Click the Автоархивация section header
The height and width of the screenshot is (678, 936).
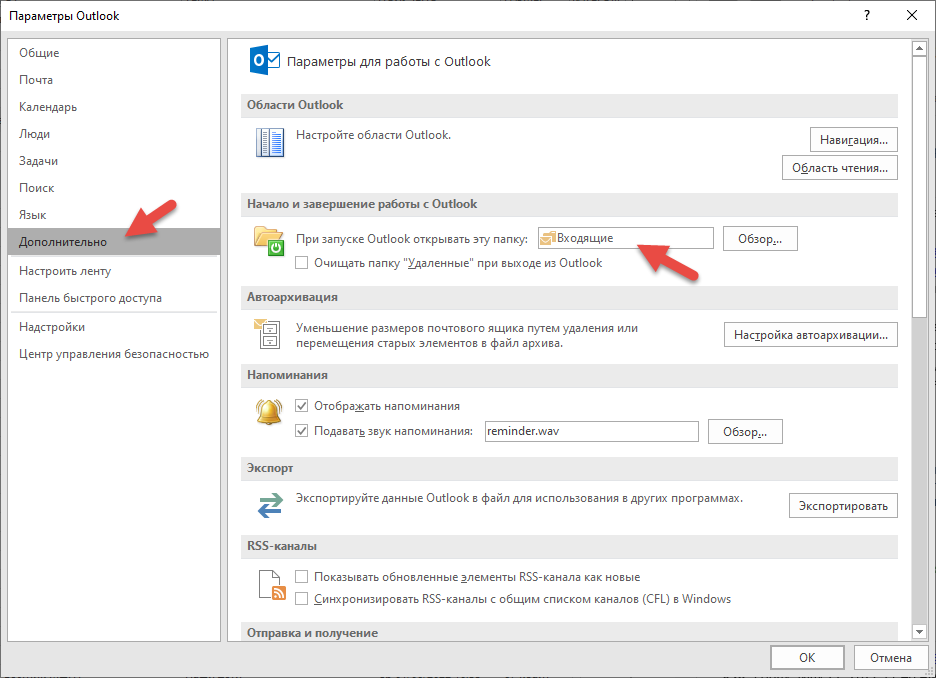[569, 297]
